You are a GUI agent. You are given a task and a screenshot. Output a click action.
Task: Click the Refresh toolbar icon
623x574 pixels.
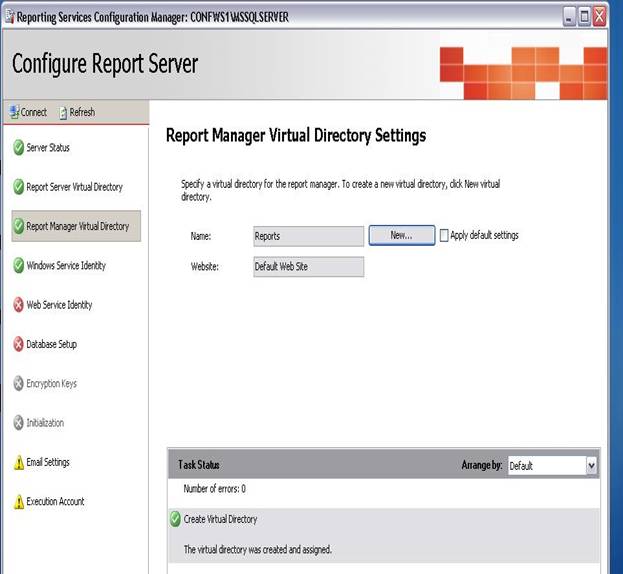point(63,113)
